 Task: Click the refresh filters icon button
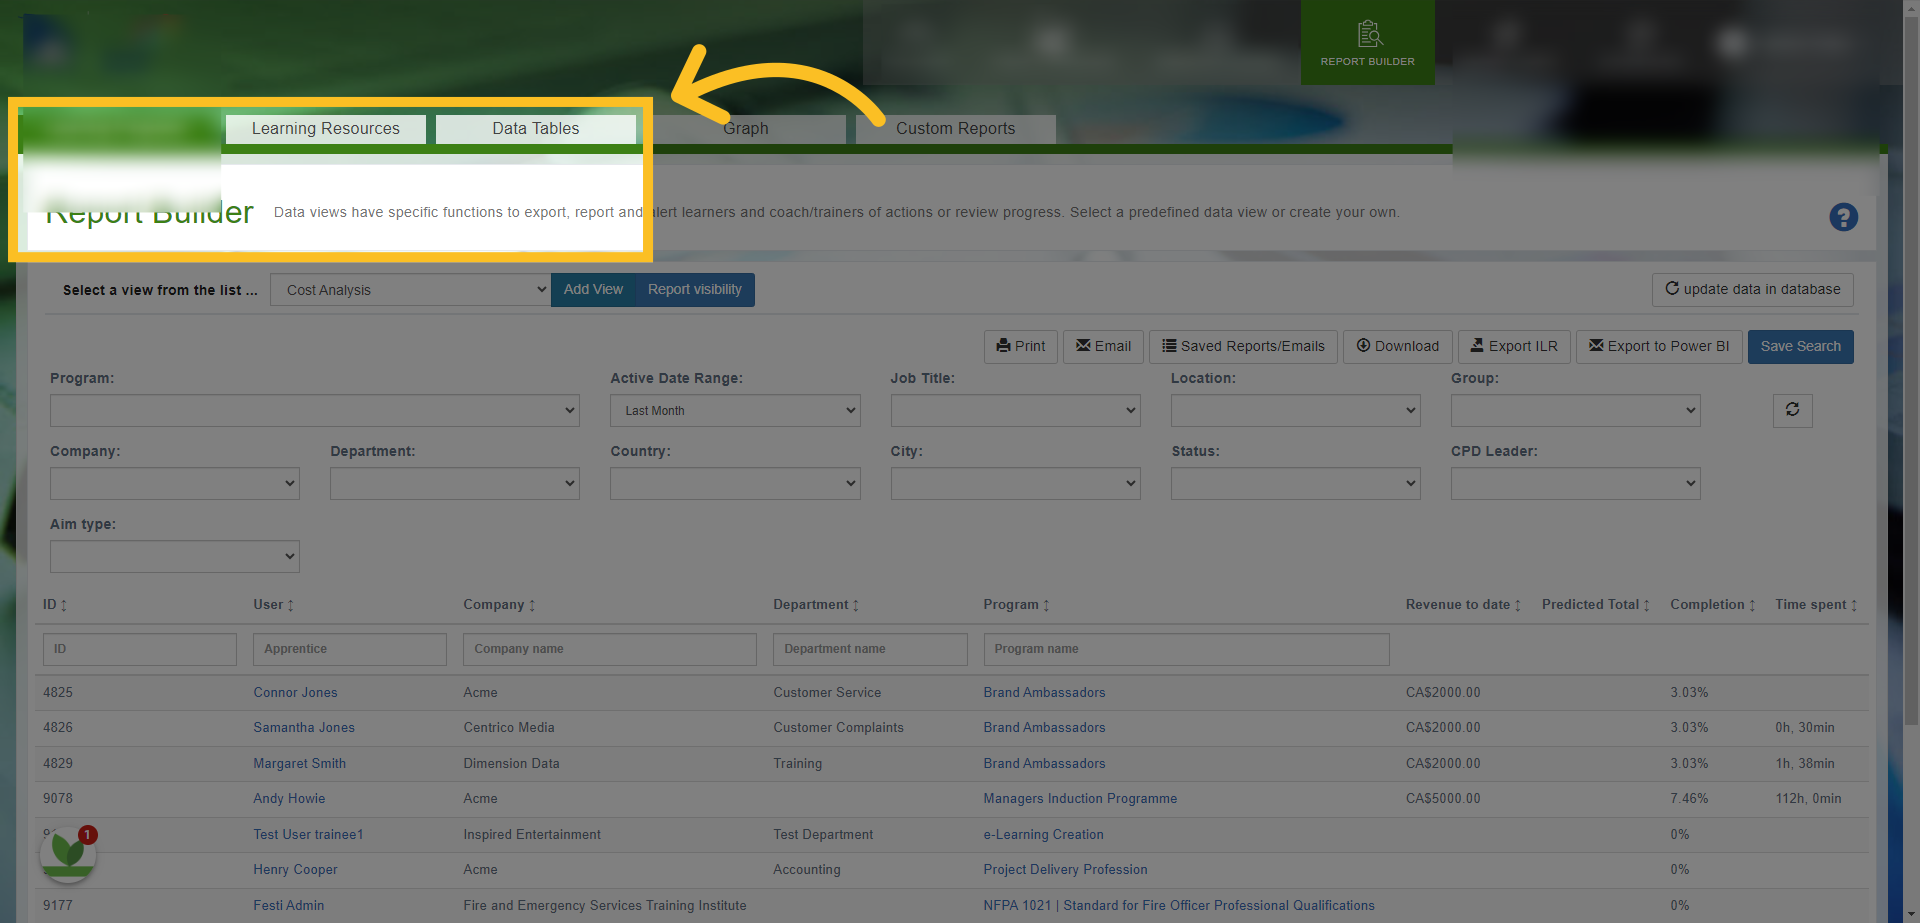[x=1792, y=410]
